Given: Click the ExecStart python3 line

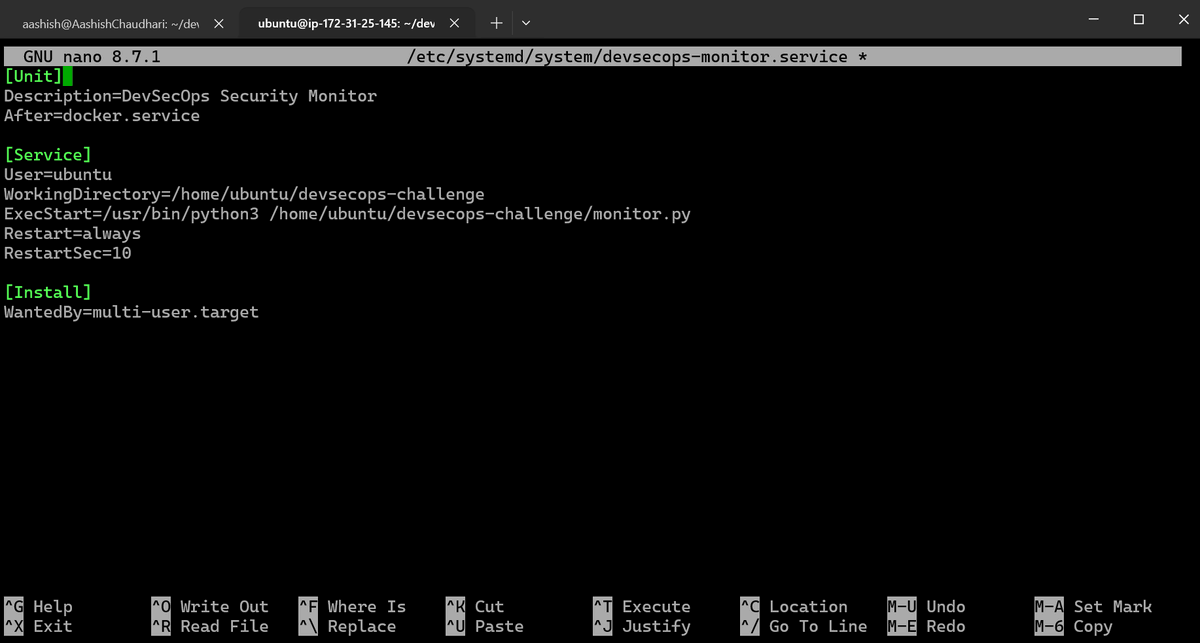Looking at the screenshot, I should point(347,214).
